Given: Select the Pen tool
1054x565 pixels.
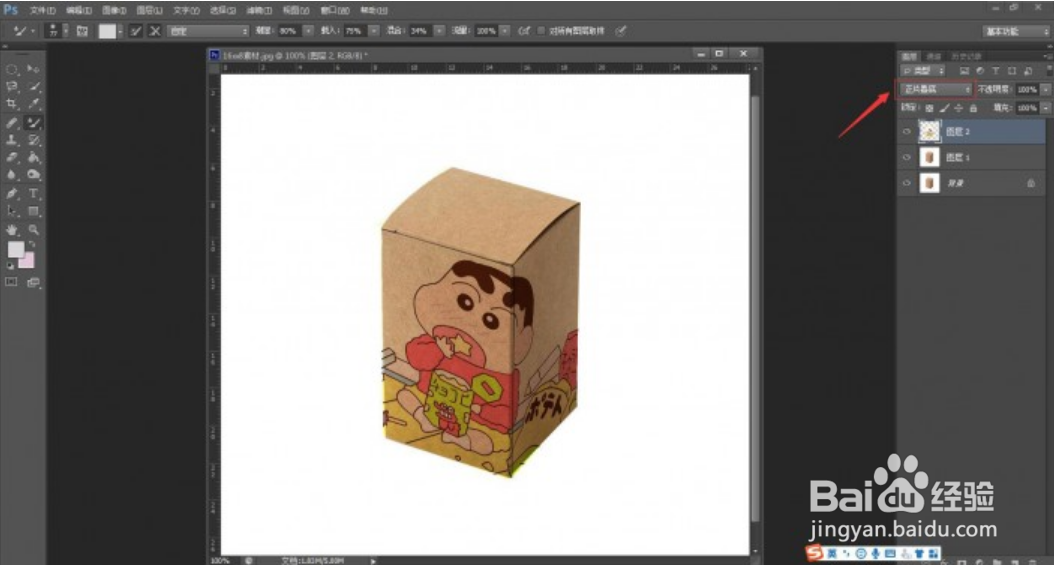Looking at the screenshot, I should coord(12,193).
